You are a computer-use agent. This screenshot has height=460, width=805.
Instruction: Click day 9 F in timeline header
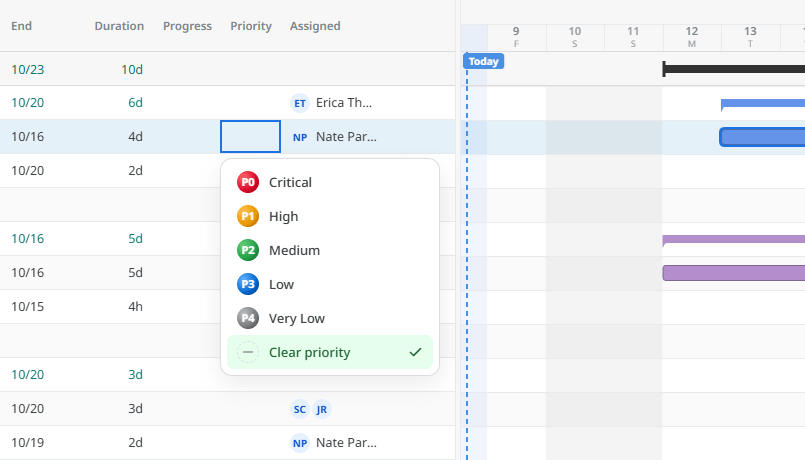tap(516, 37)
